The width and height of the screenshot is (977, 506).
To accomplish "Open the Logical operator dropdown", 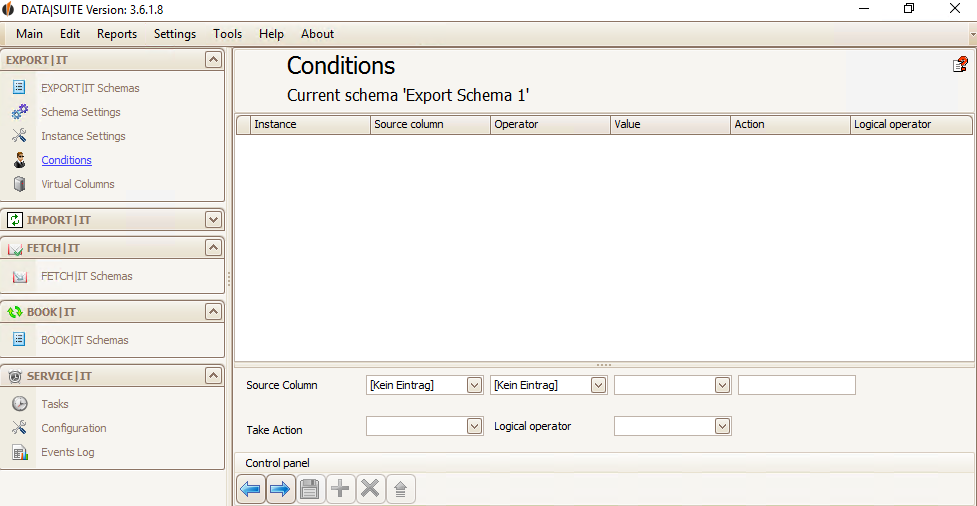I will [722, 426].
